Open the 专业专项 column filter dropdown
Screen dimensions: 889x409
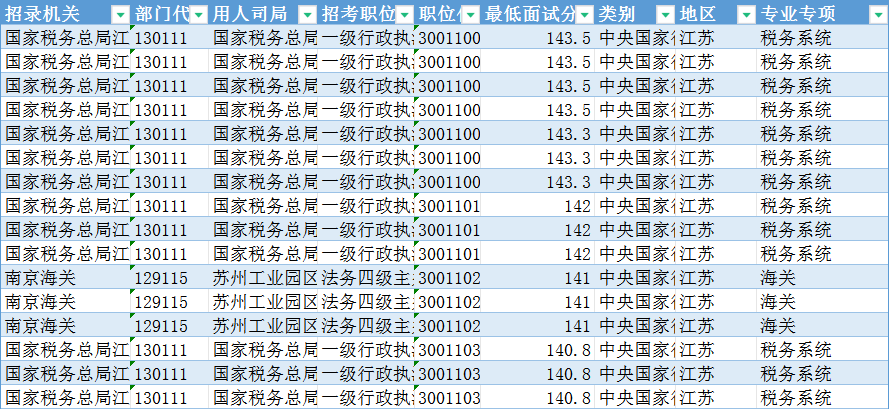click(x=877, y=14)
